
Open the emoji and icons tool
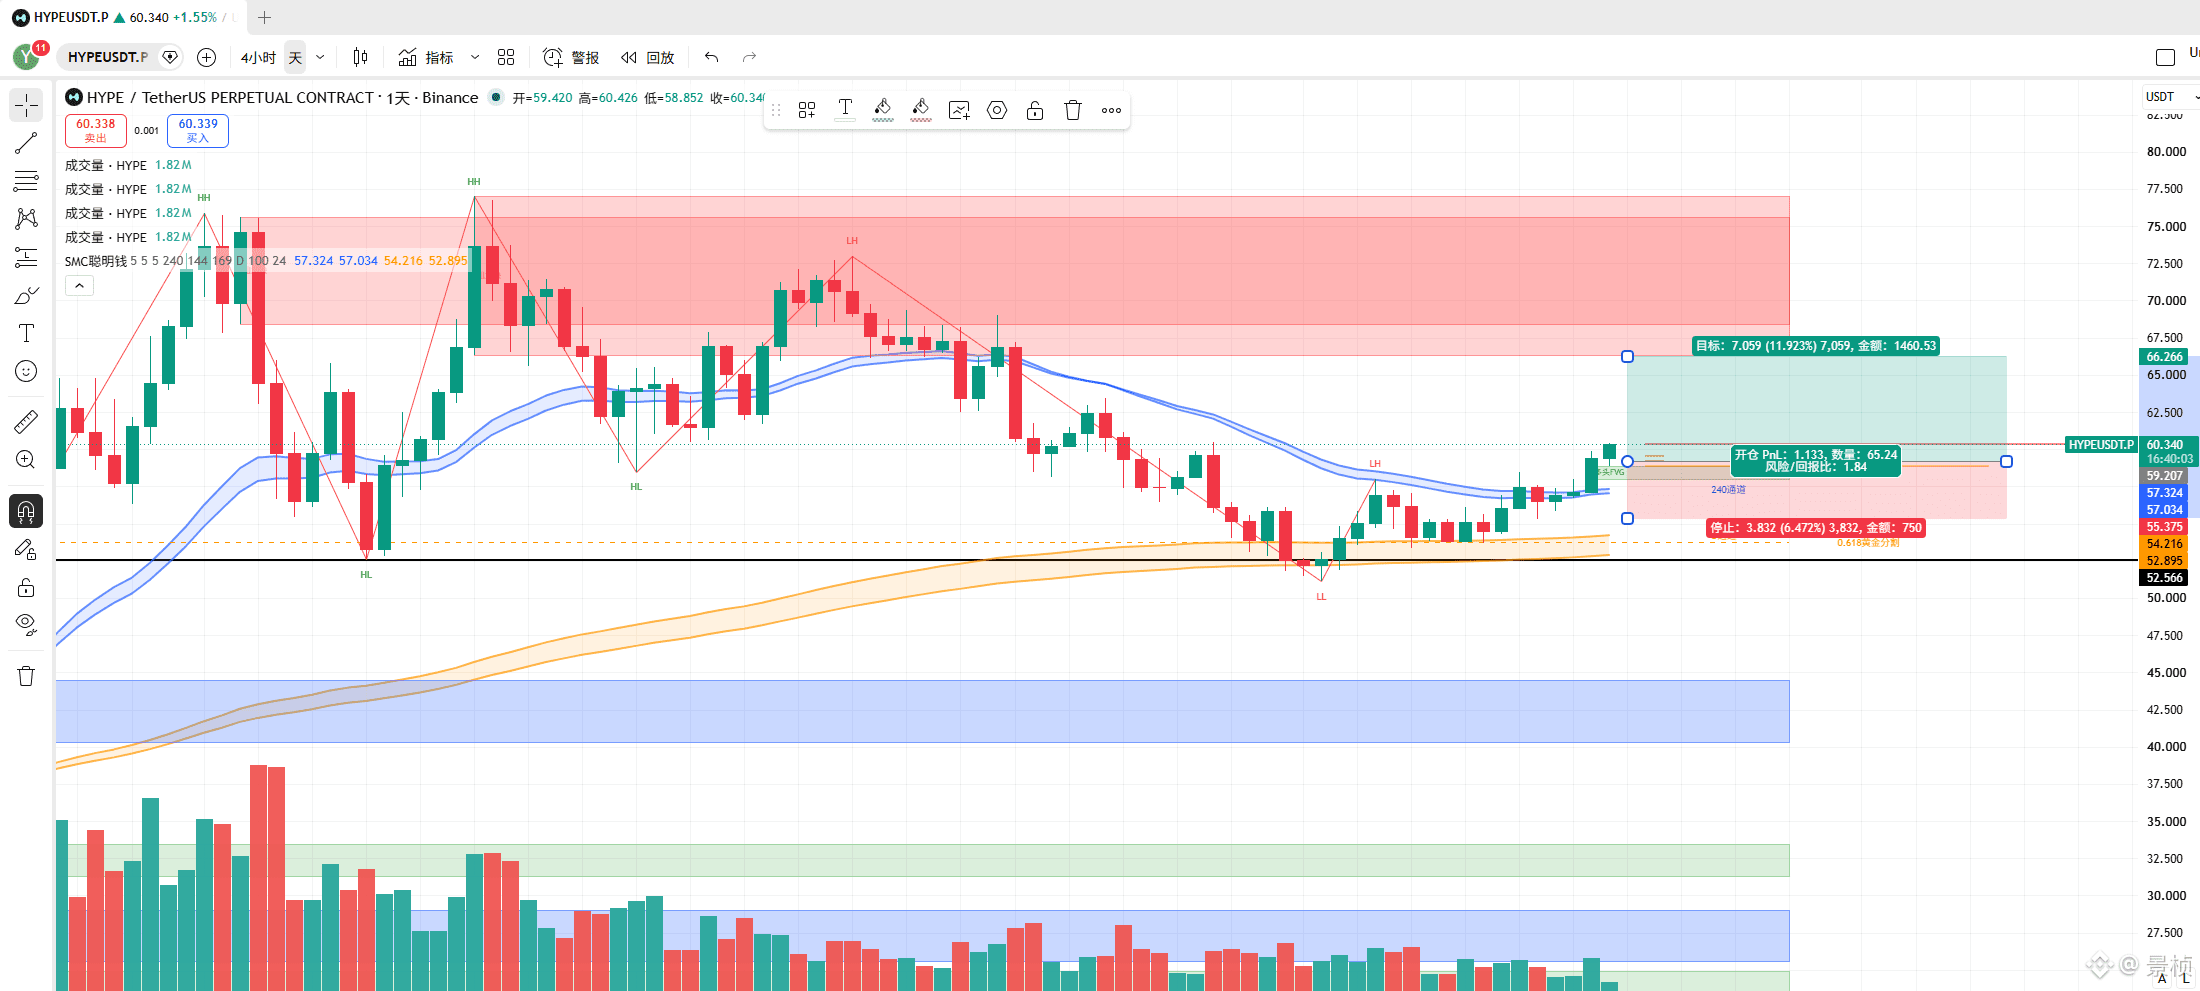26,371
